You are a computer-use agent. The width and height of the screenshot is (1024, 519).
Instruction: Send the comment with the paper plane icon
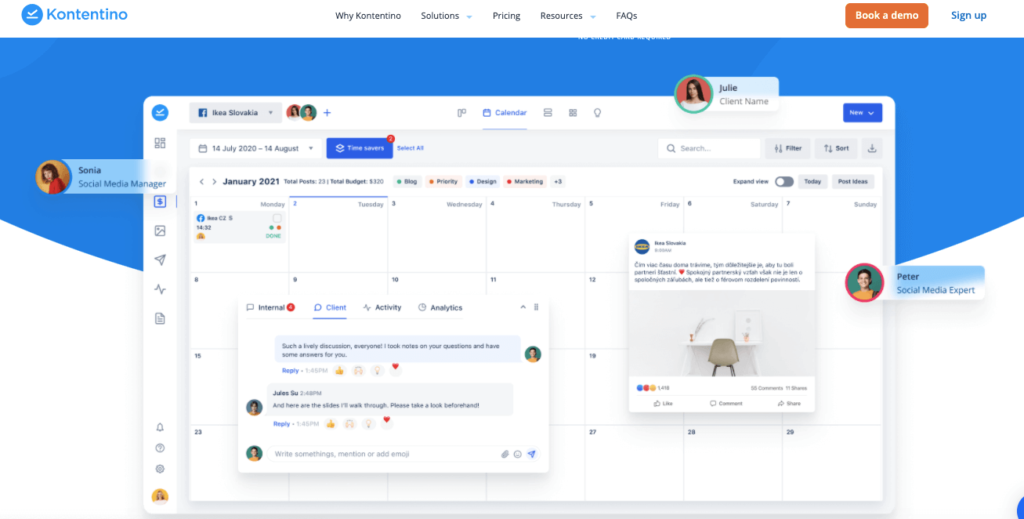click(532, 454)
